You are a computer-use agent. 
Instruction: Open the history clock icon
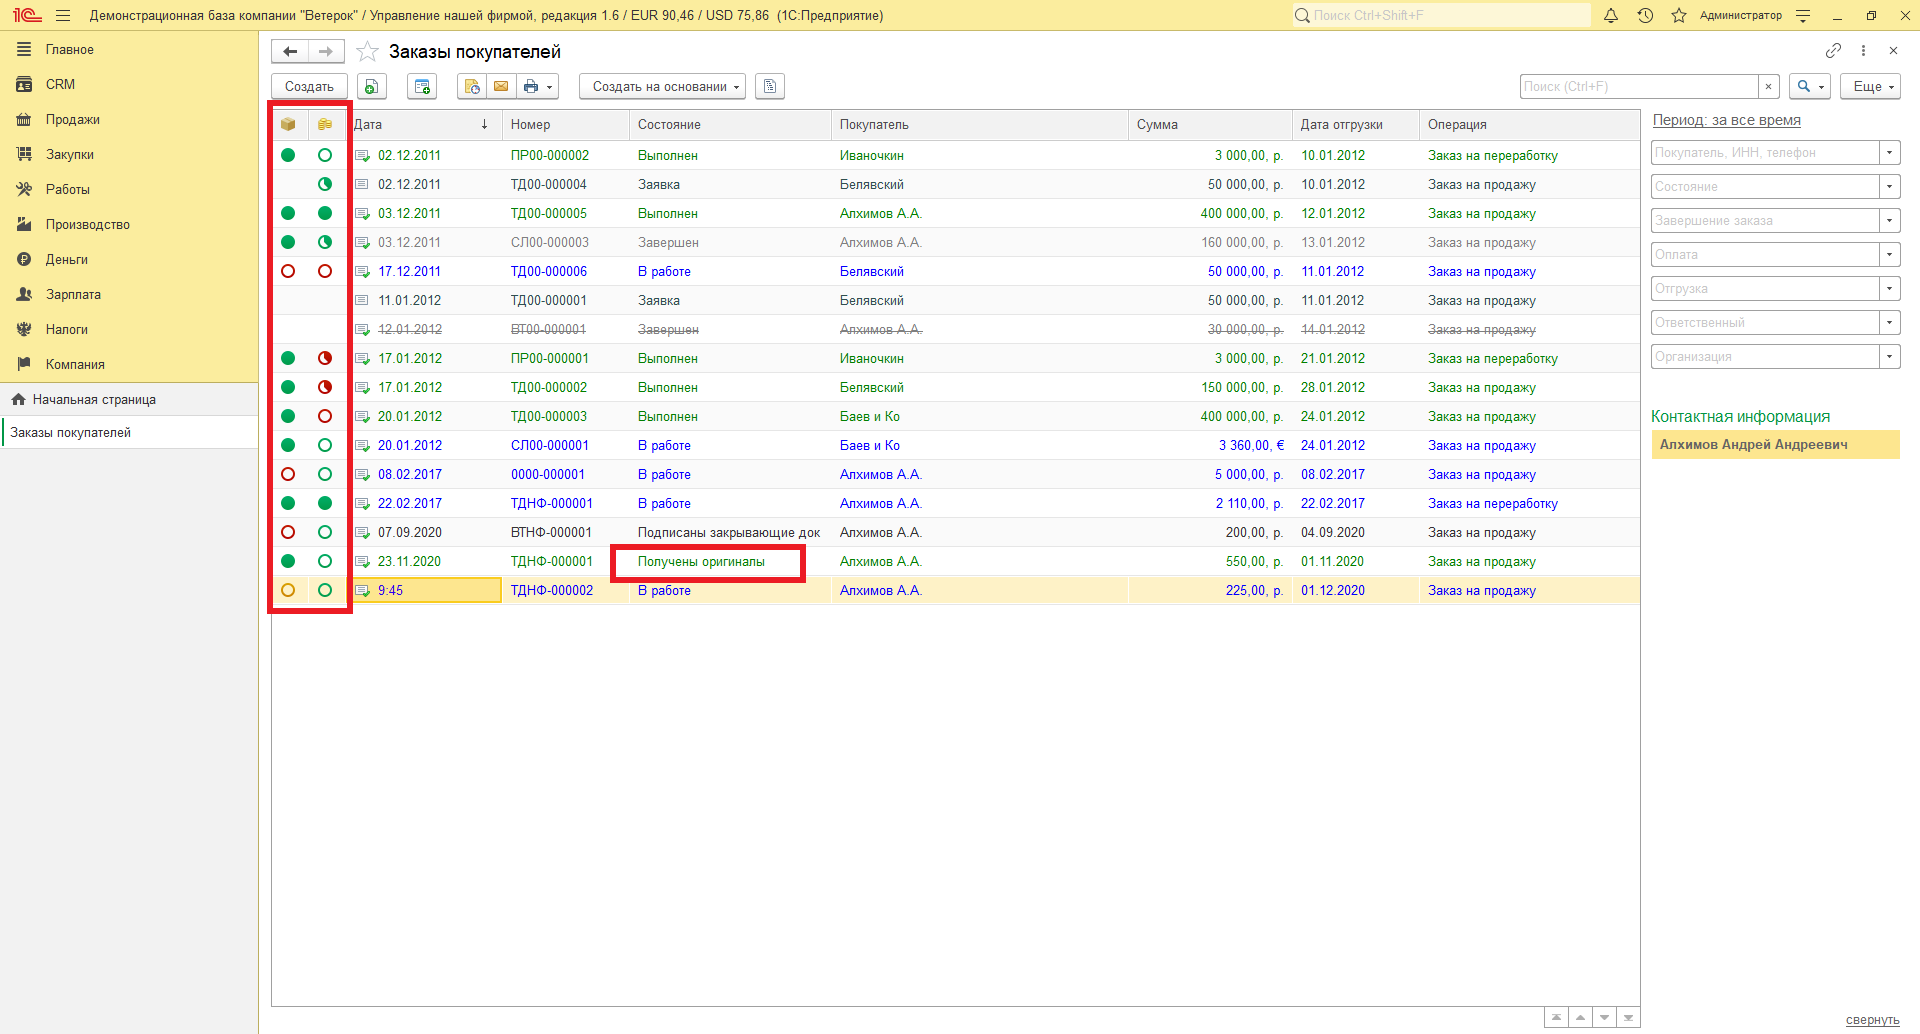pyautogui.click(x=1645, y=15)
